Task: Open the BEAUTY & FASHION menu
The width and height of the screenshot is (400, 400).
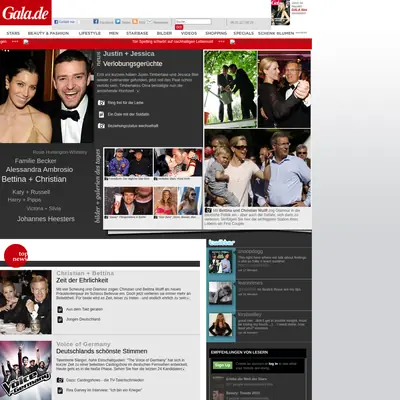Action: click(x=48, y=33)
